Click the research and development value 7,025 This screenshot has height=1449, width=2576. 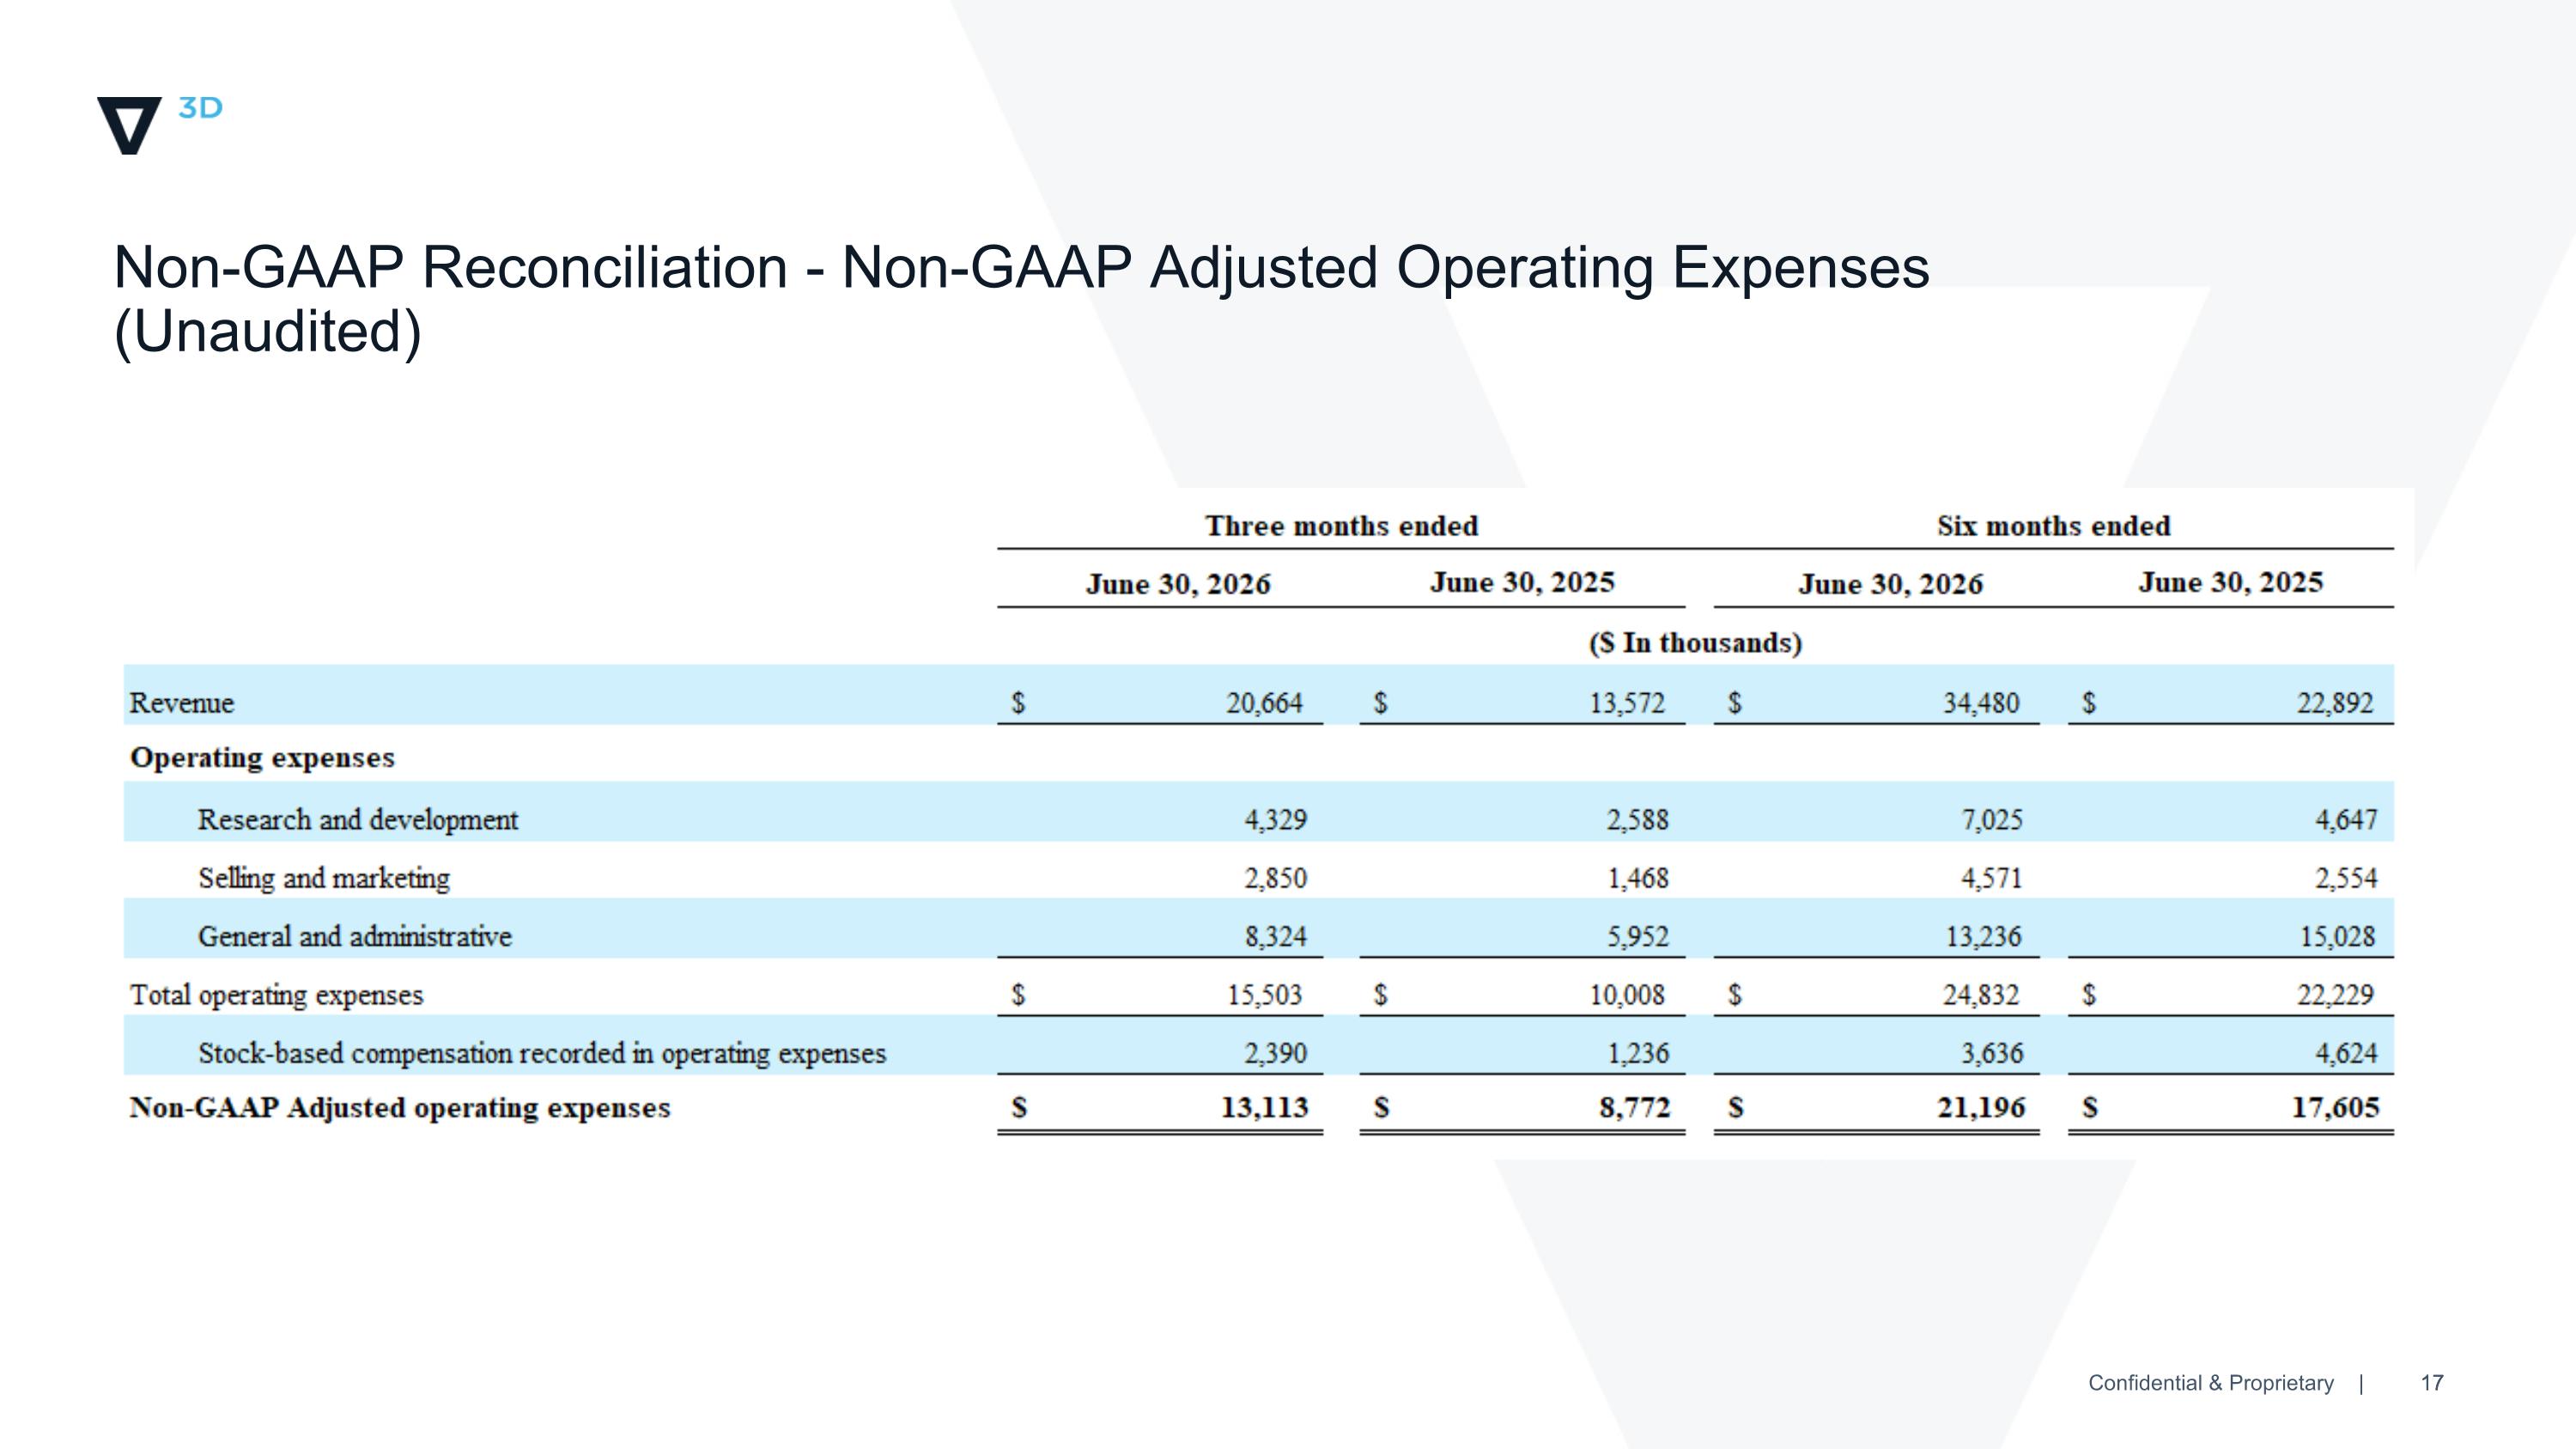[1992, 820]
